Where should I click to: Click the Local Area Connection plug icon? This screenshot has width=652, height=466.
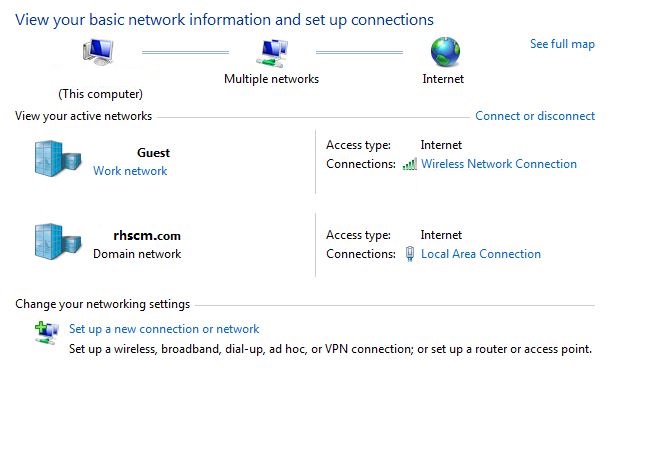(x=410, y=254)
